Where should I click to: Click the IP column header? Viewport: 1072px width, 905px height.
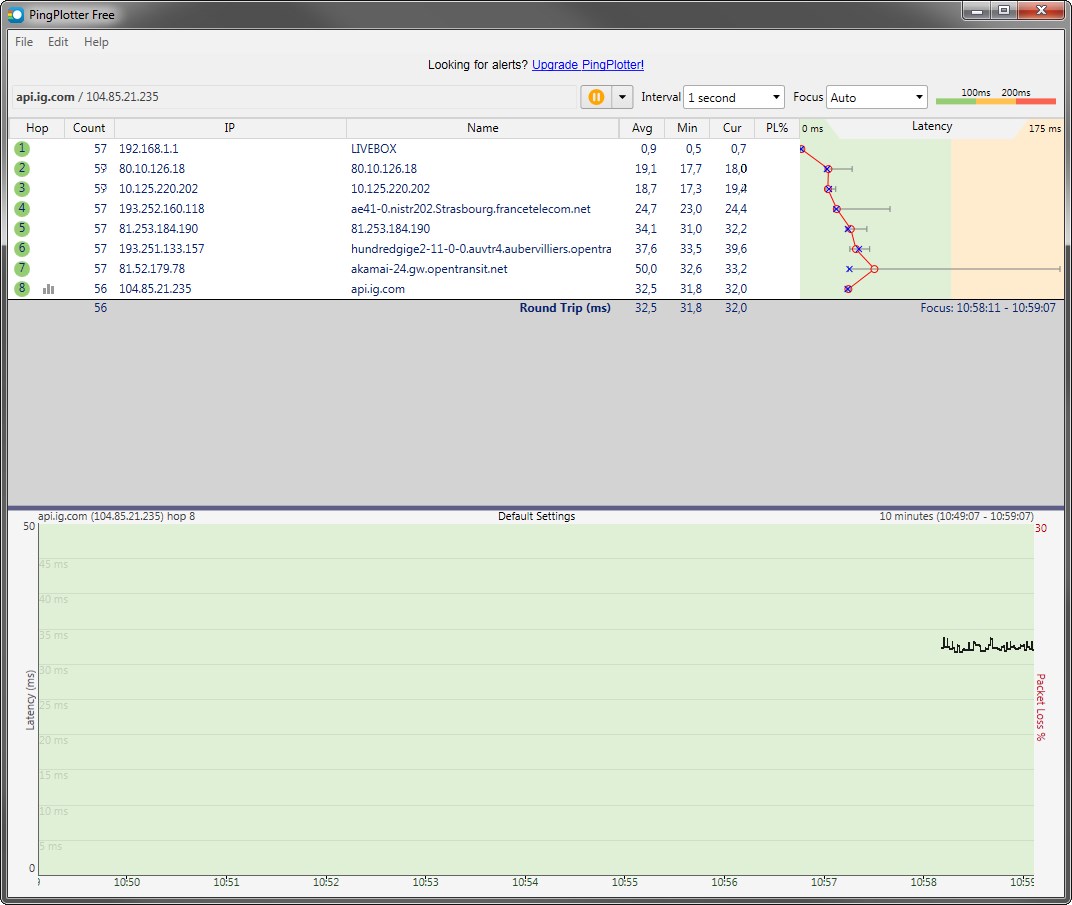pos(230,128)
